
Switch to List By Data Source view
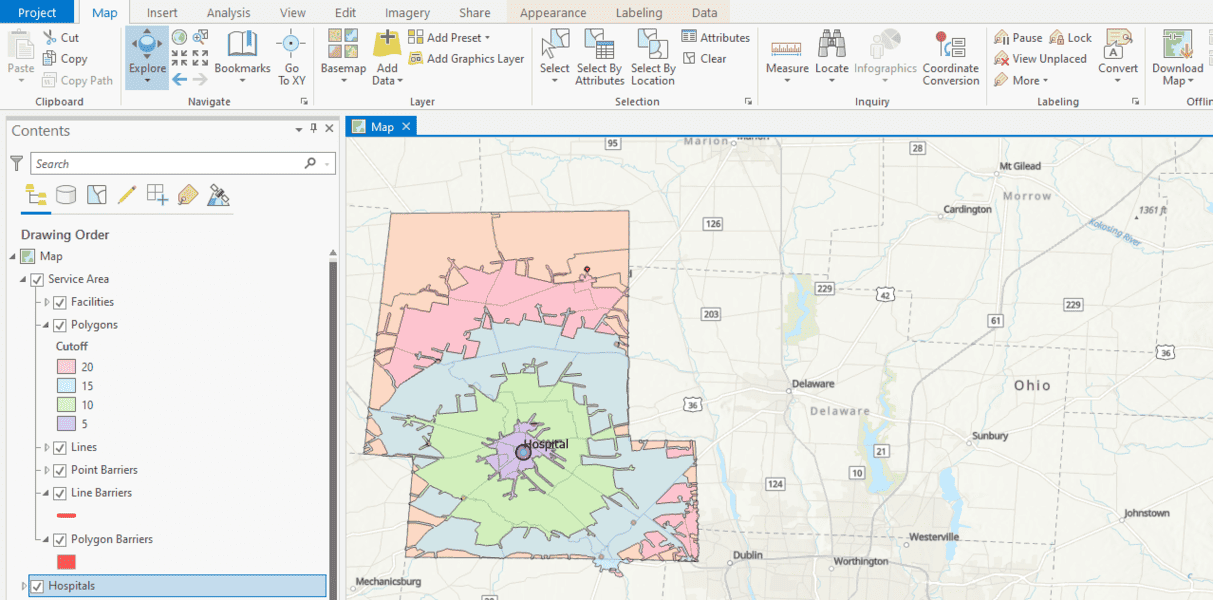pos(66,195)
